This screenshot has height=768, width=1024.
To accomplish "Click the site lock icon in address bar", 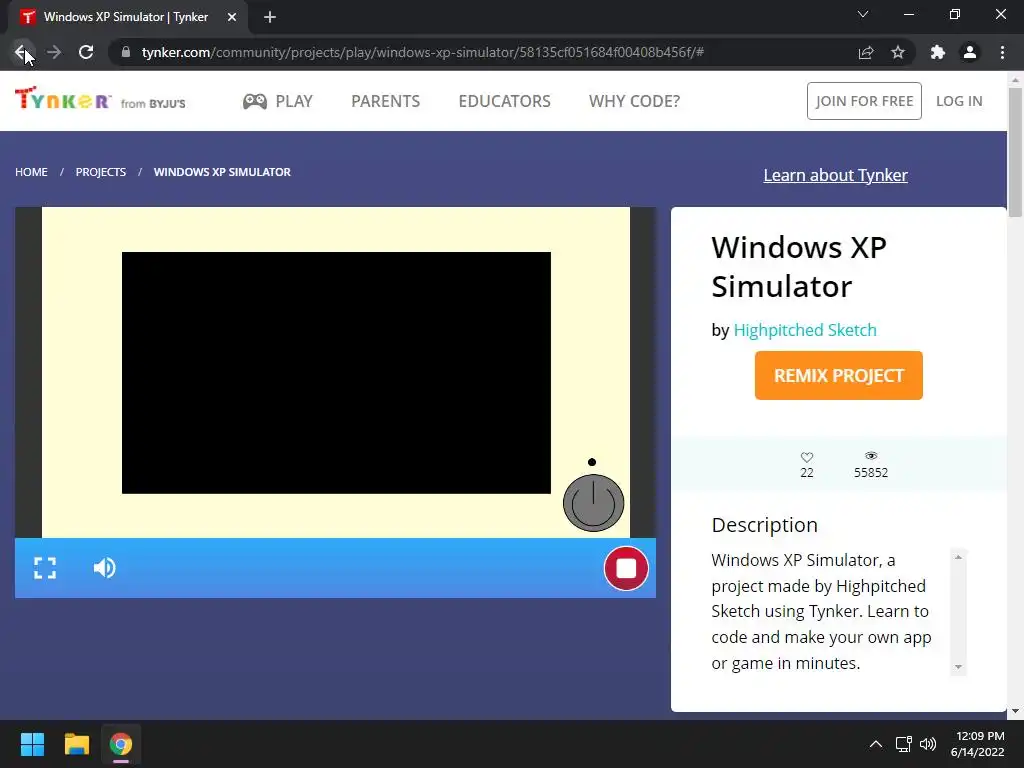I will tap(126, 52).
